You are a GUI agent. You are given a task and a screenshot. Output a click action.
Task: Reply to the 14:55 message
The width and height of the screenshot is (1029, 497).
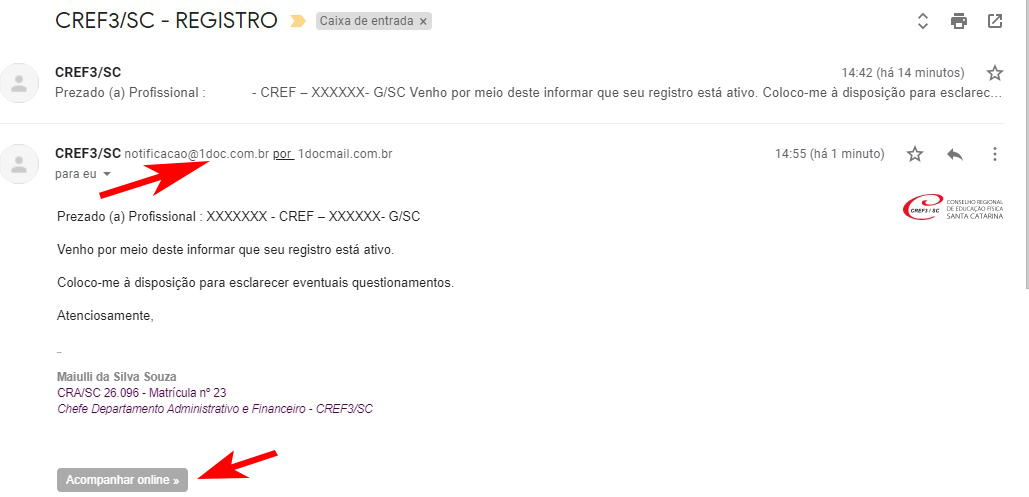(x=955, y=154)
